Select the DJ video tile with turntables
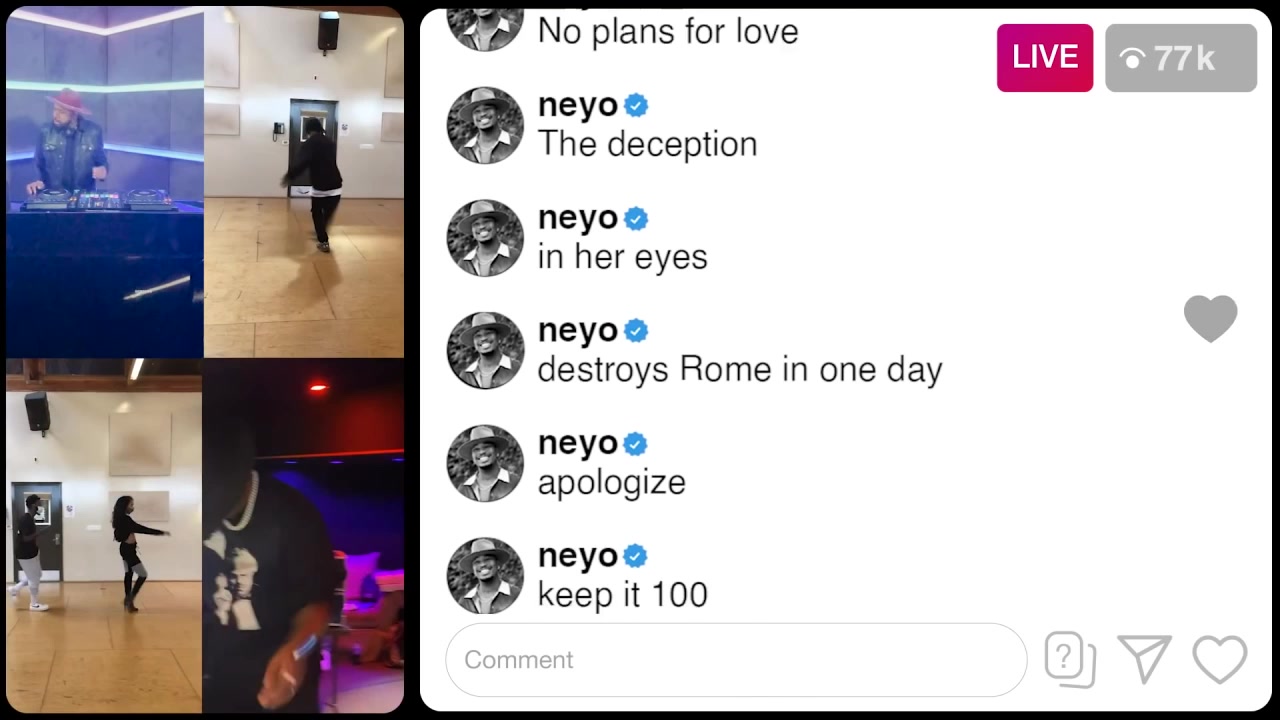Image resolution: width=1280 pixels, height=720 pixels. [105, 182]
